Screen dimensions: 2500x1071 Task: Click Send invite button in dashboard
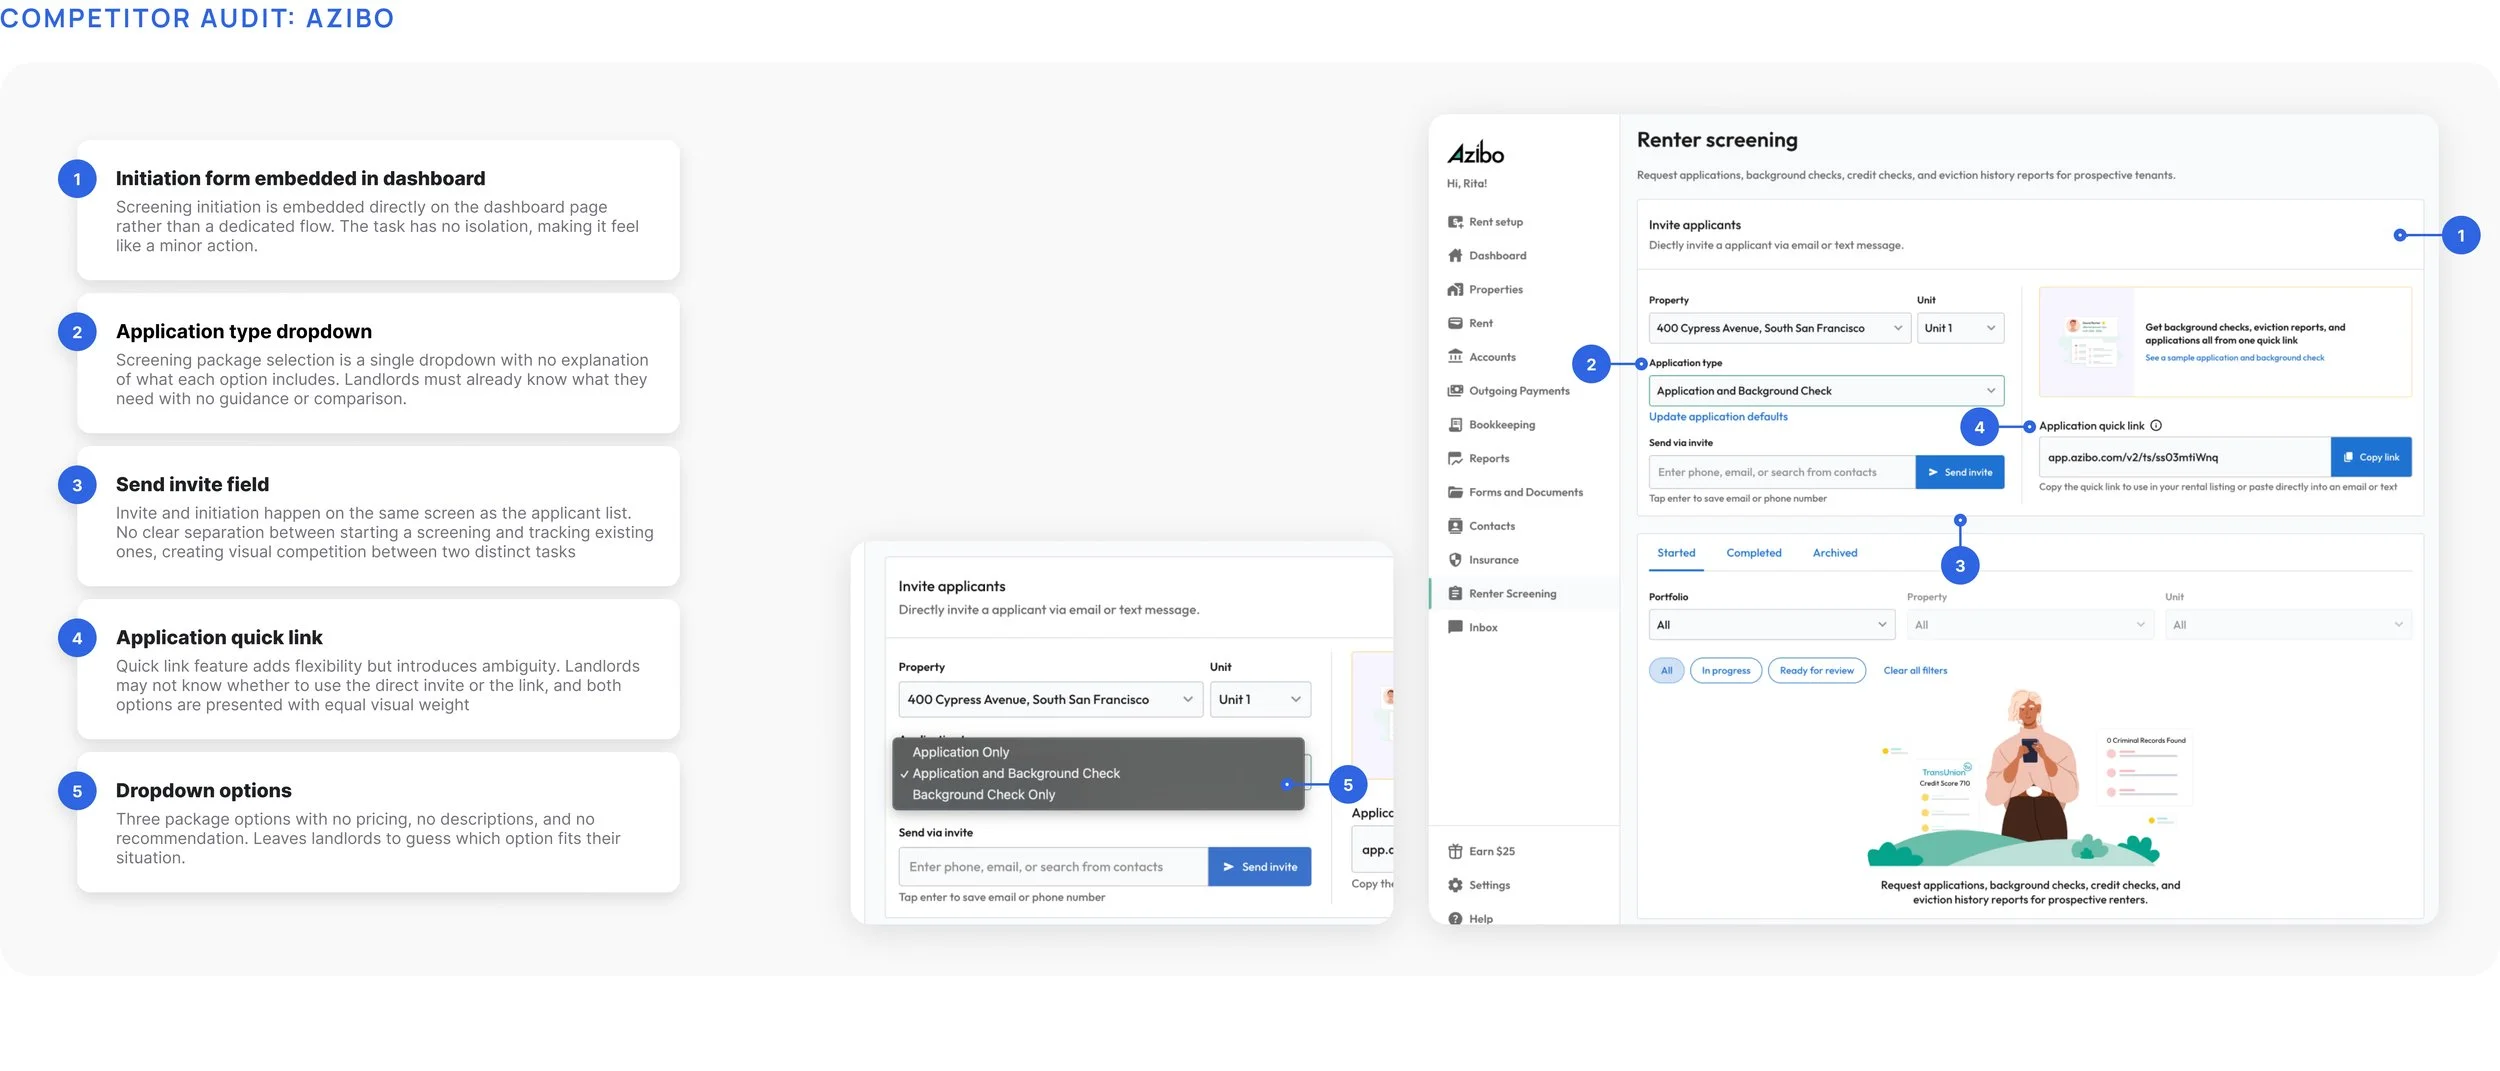point(1960,472)
